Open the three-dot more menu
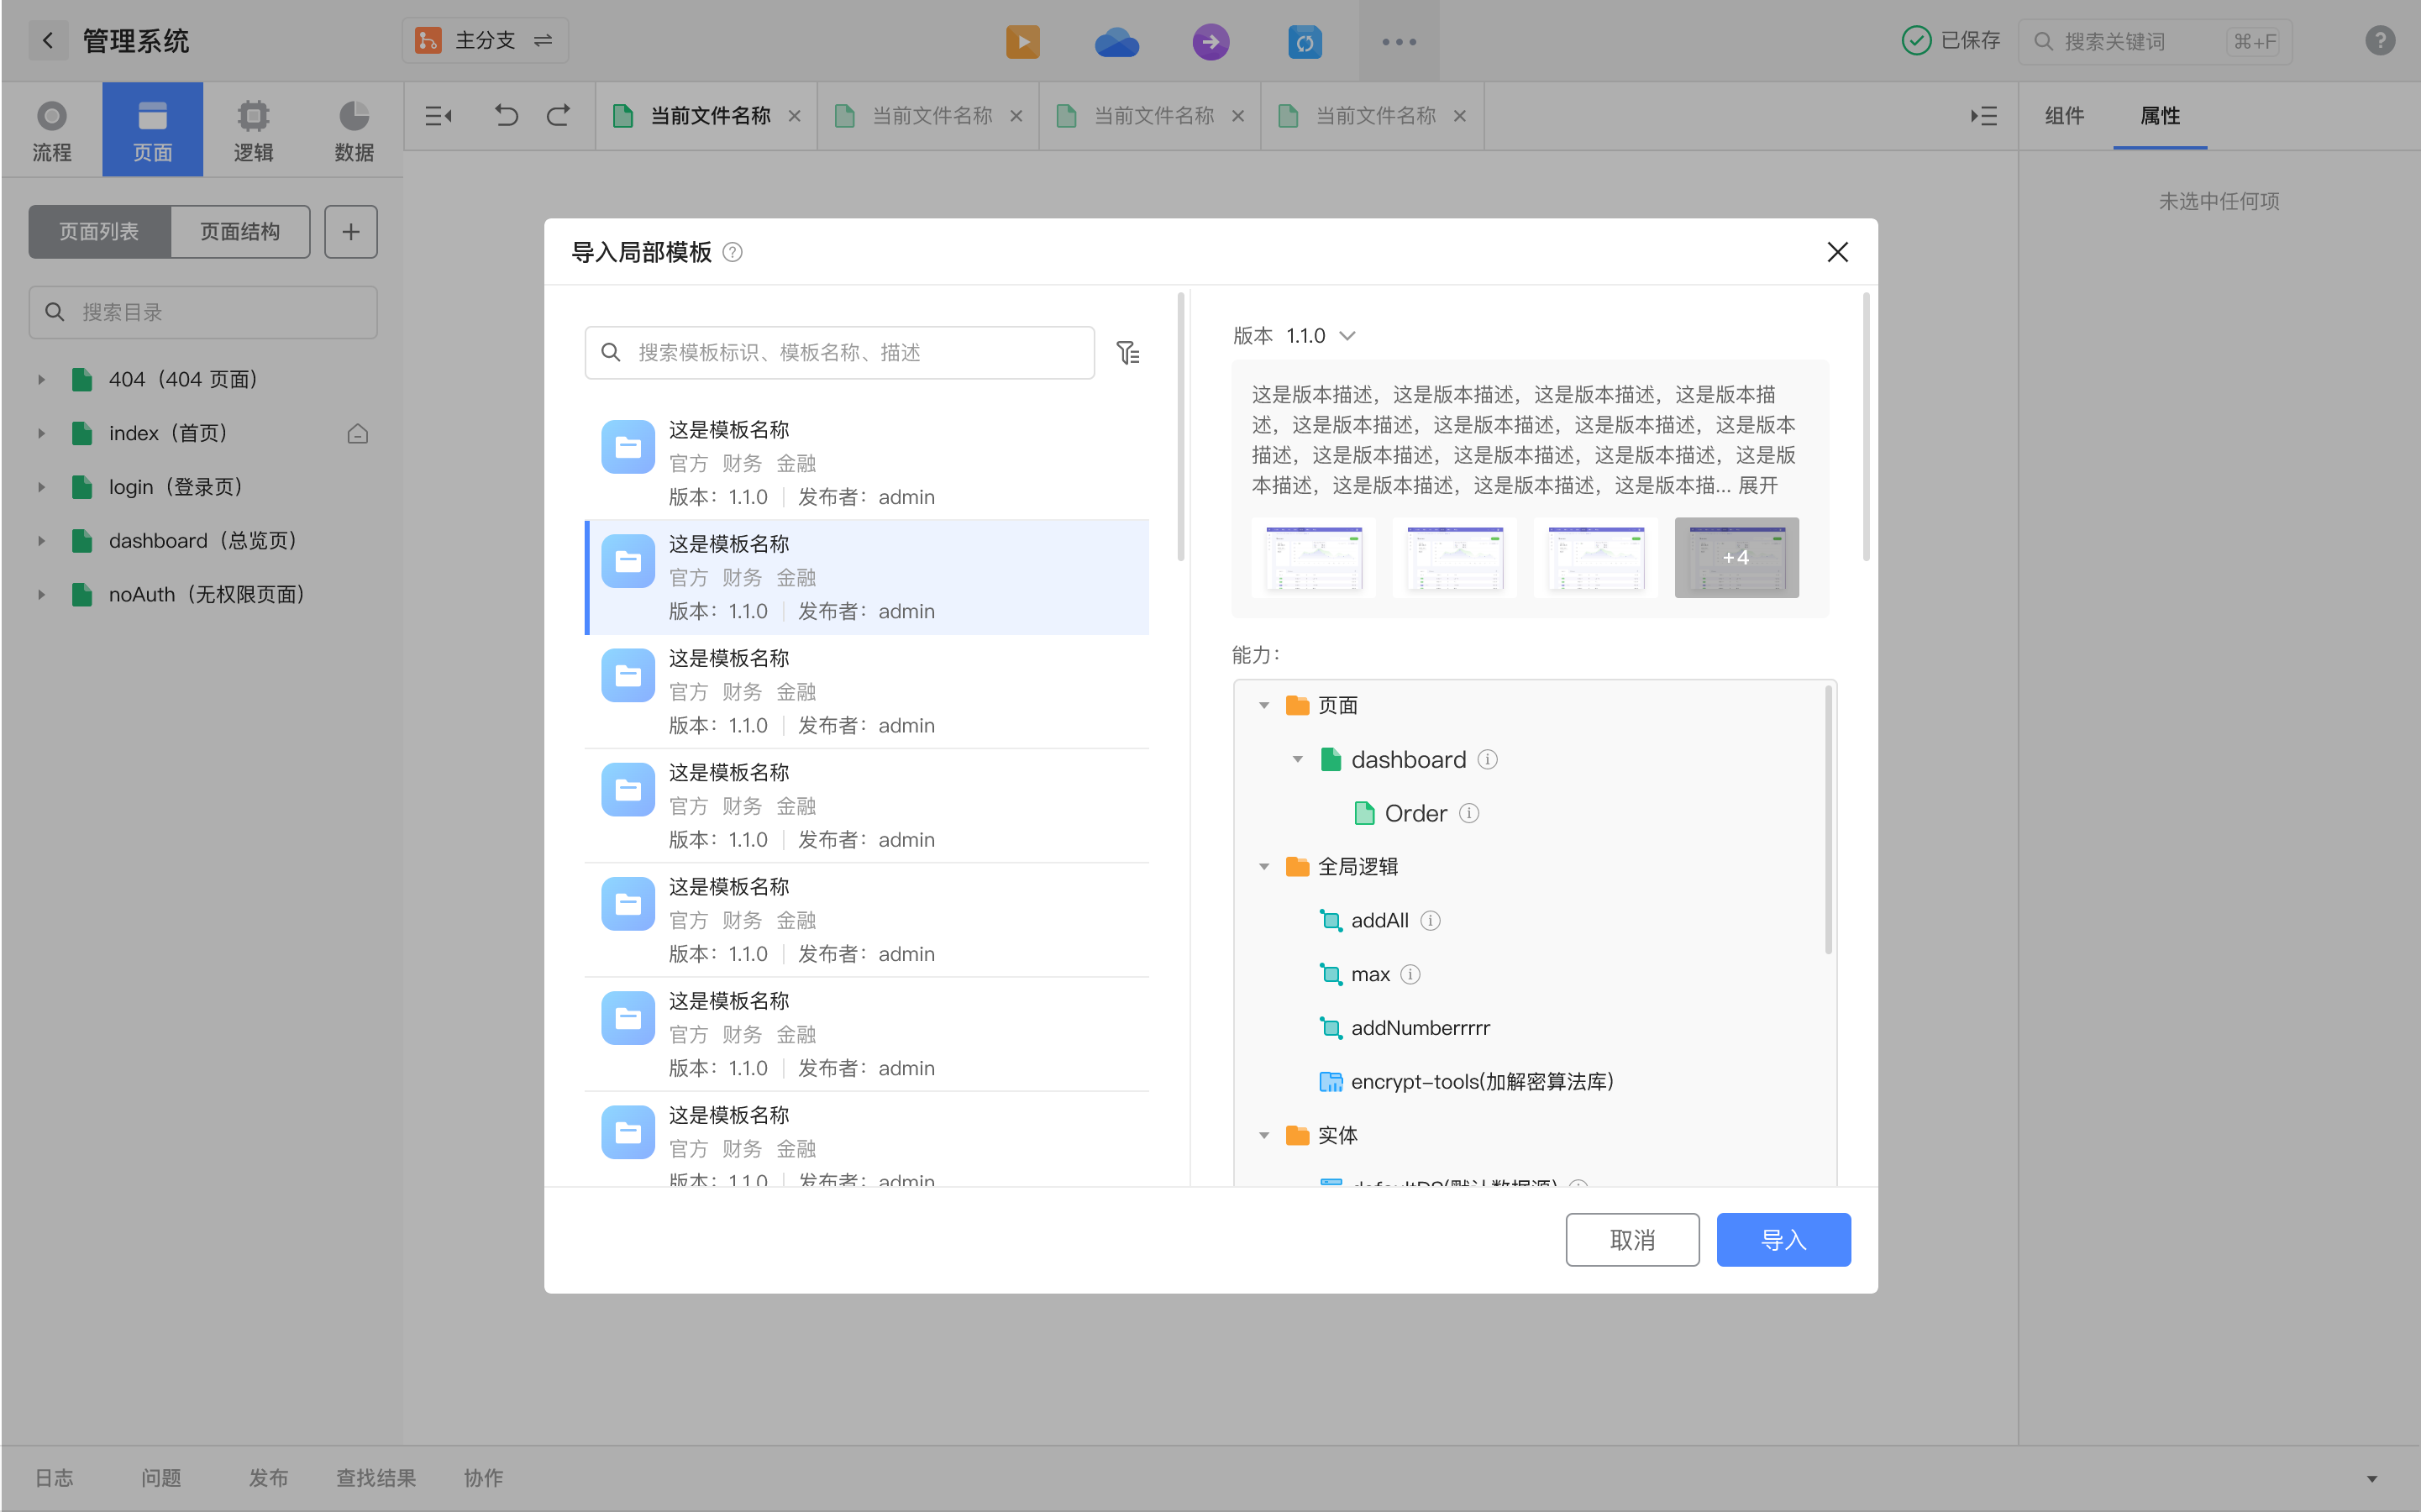The width and height of the screenshot is (2421, 1512). click(x=1398, y=41)
